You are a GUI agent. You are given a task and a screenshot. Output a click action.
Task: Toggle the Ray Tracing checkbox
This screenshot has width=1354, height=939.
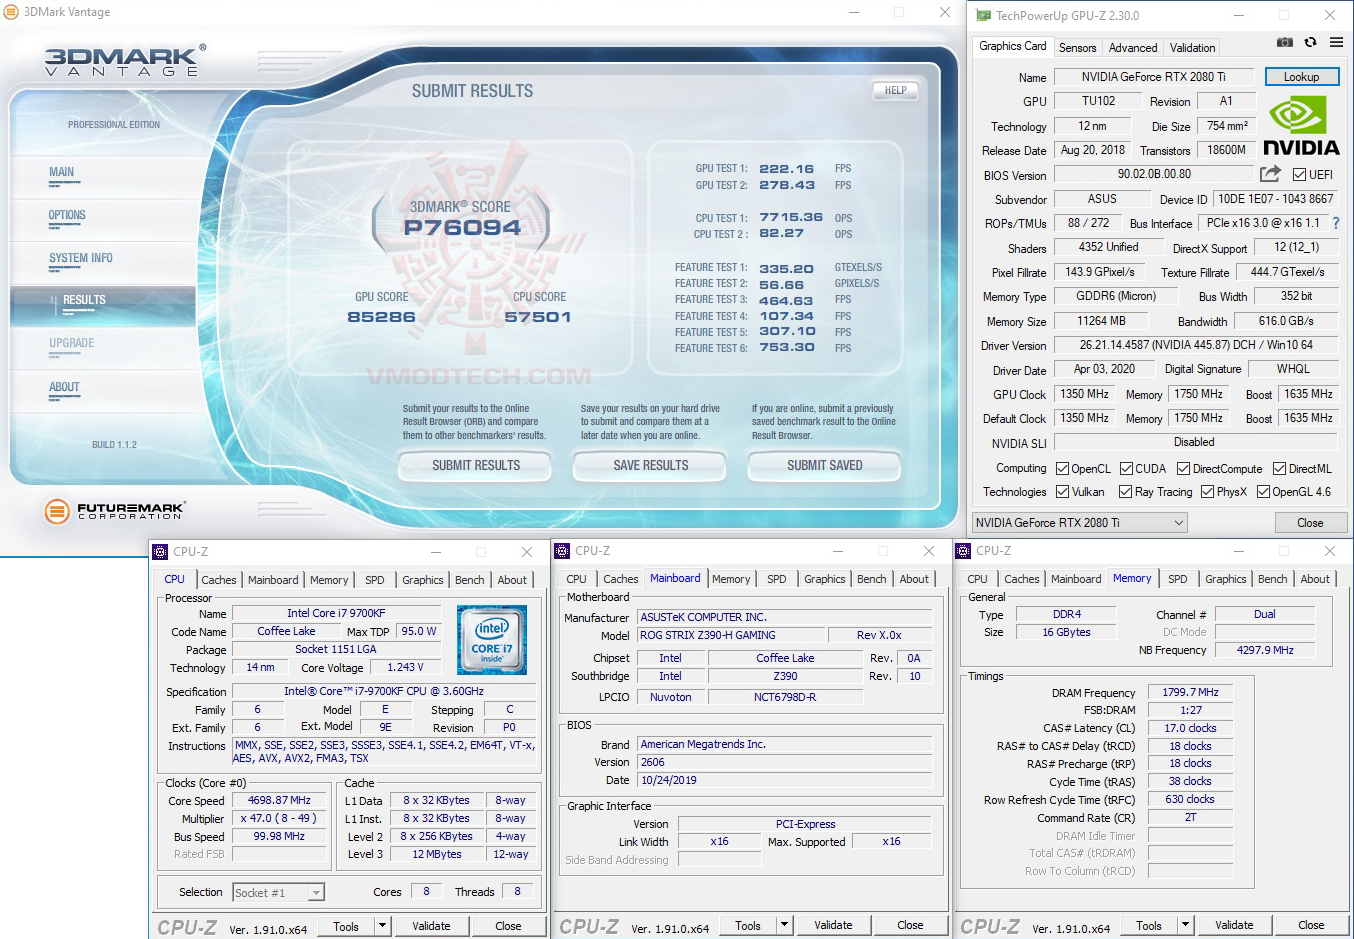1126,491
